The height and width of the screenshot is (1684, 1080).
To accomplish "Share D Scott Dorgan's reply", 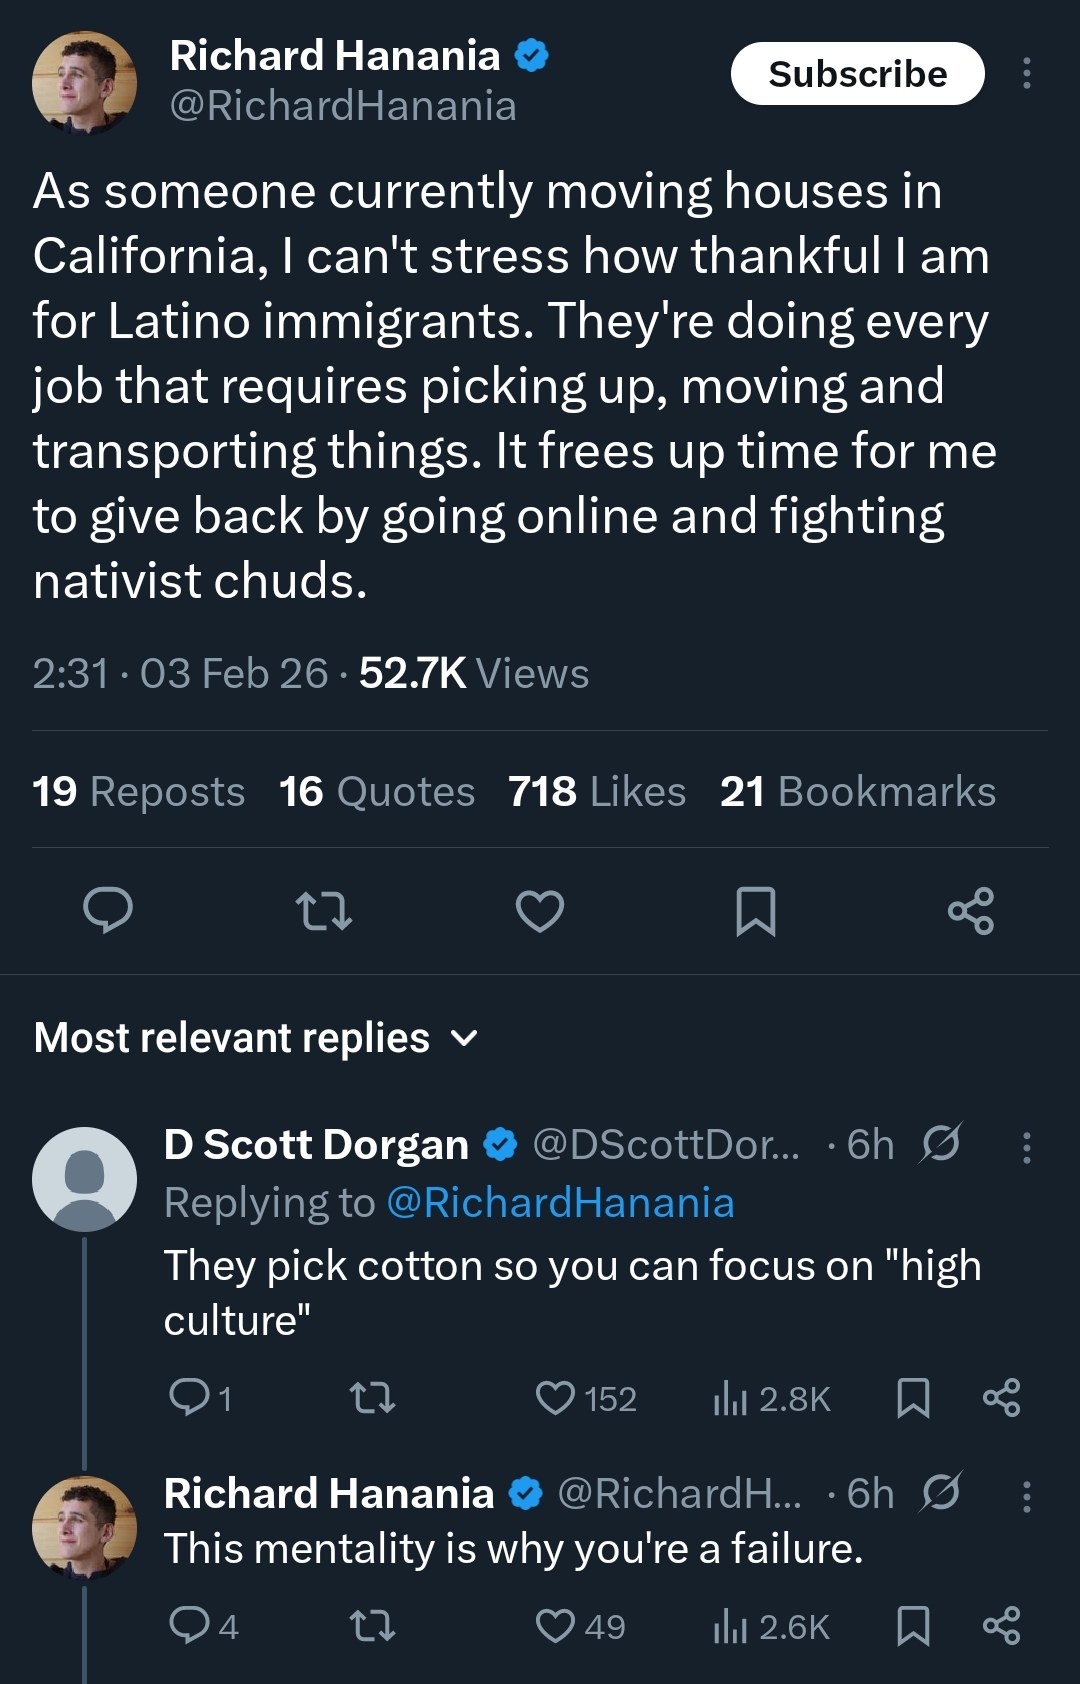I will (1001, 1398).
